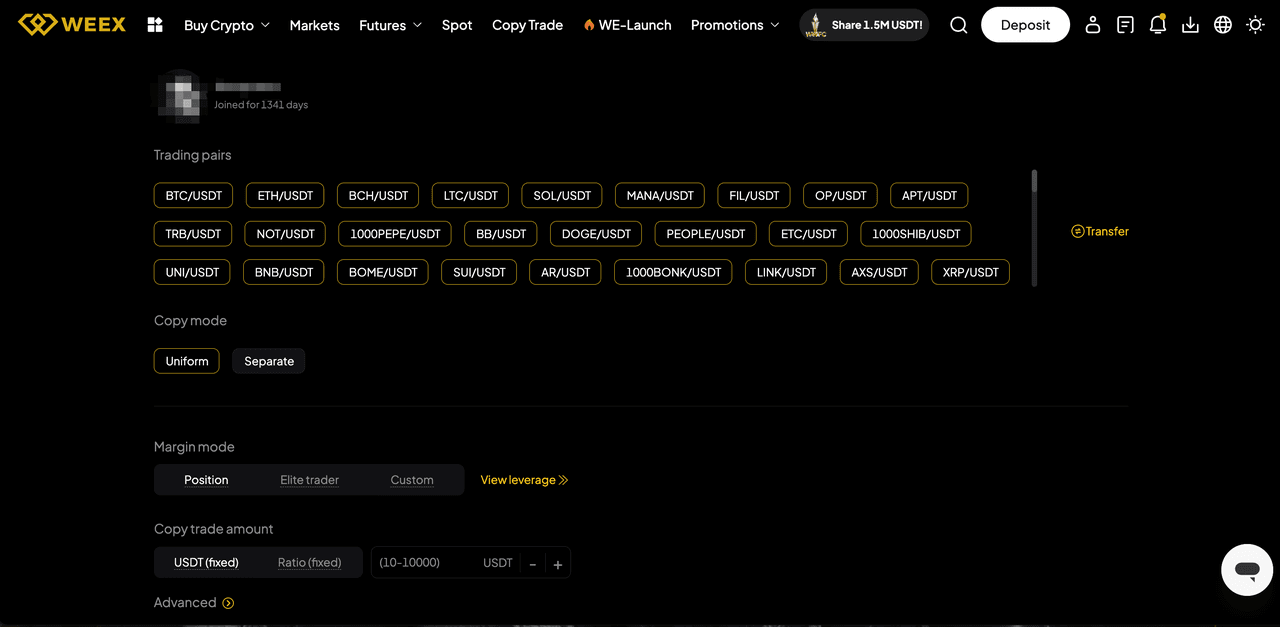The height and width of the screenshot is (627, 1280).
Task: Open the orders document icon
Action: coord(1125,25)
